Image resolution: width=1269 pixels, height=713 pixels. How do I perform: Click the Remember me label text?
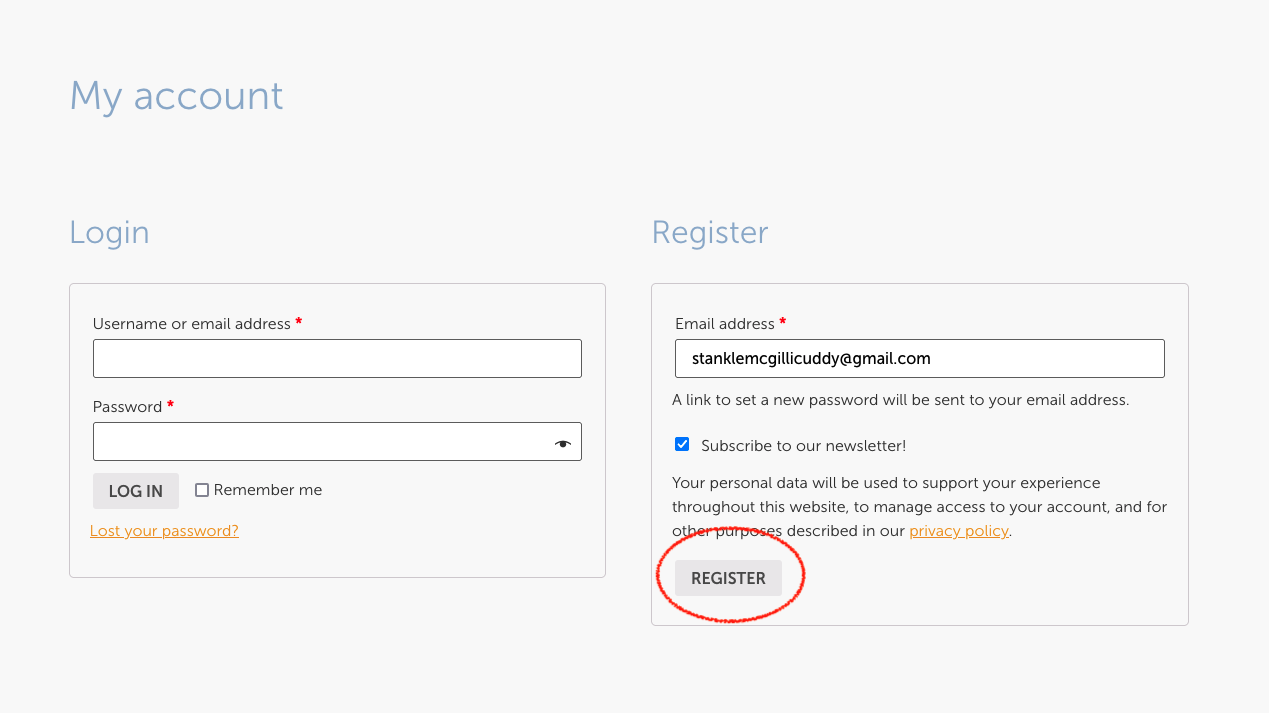[268, 490]
